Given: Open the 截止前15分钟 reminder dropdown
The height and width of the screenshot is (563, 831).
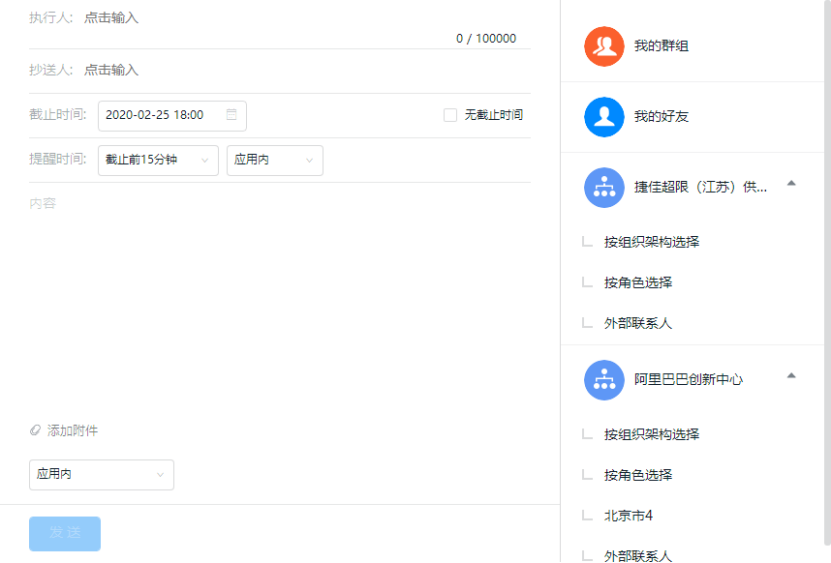Looking at the screenshot, I should point(158,160).
